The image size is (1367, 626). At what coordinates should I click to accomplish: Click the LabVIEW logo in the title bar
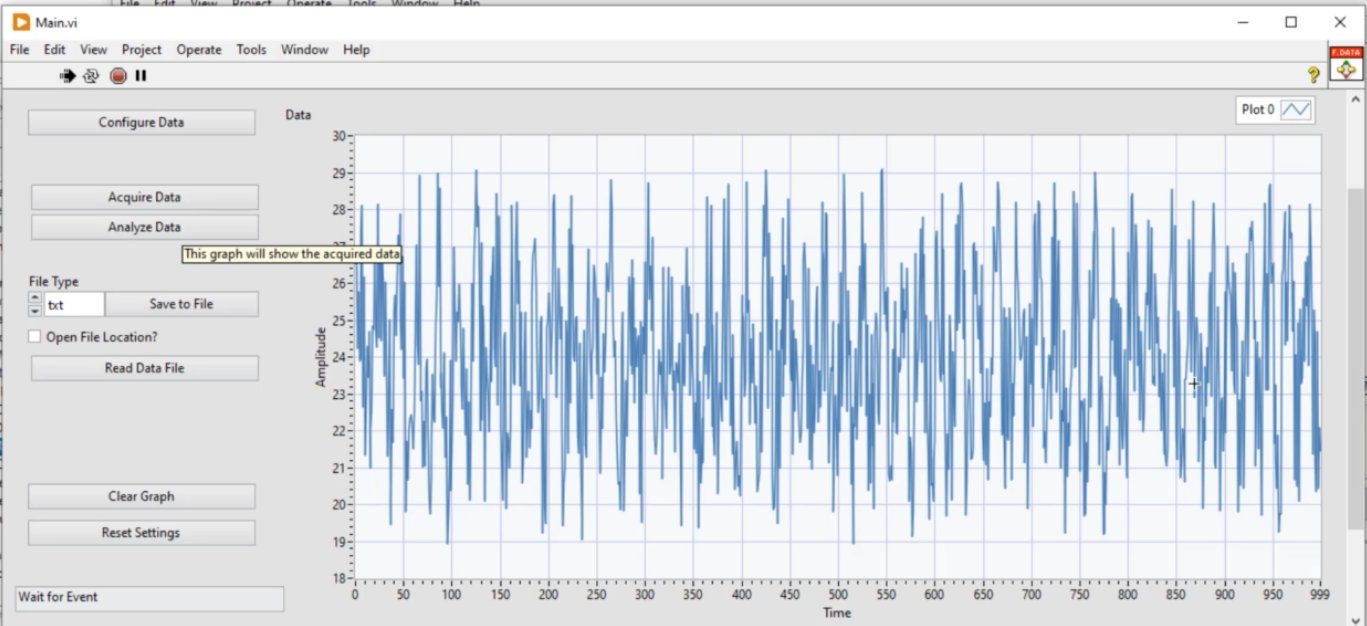[x=21, y=22]
